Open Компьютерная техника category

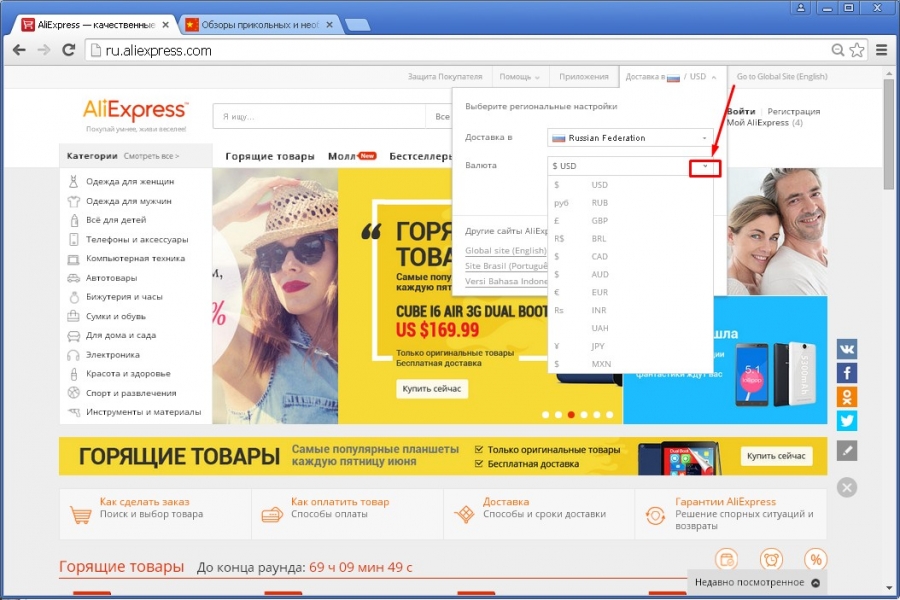click(x=135, y=258)
